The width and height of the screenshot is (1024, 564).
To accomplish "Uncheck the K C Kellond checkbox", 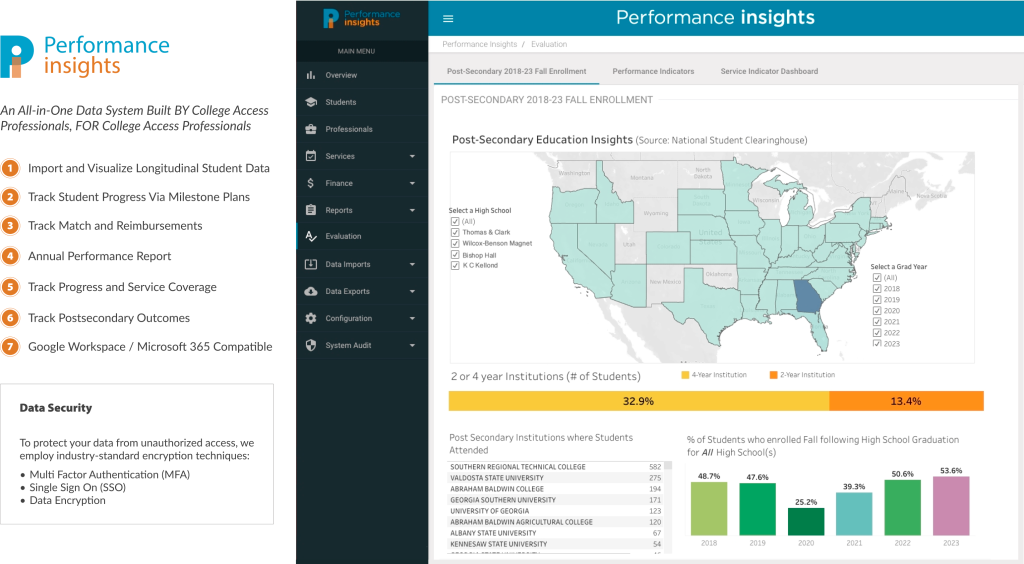I will [x=455, y=266].
